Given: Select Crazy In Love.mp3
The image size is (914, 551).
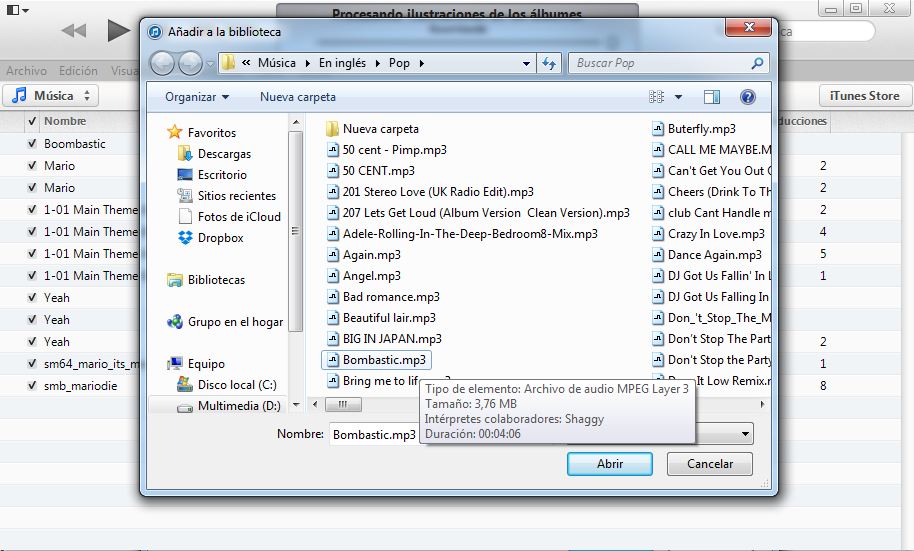Looking at the screenshot, I should [x=716, y=234].
